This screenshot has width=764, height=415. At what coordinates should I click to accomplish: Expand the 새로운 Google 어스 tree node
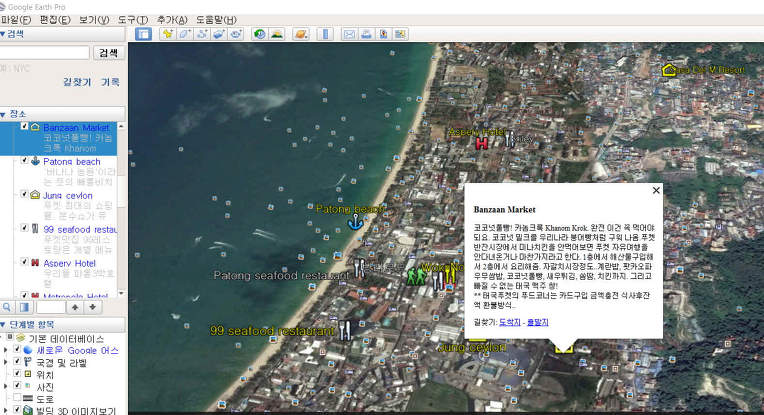pyautogui.click(x=6, y=350)
